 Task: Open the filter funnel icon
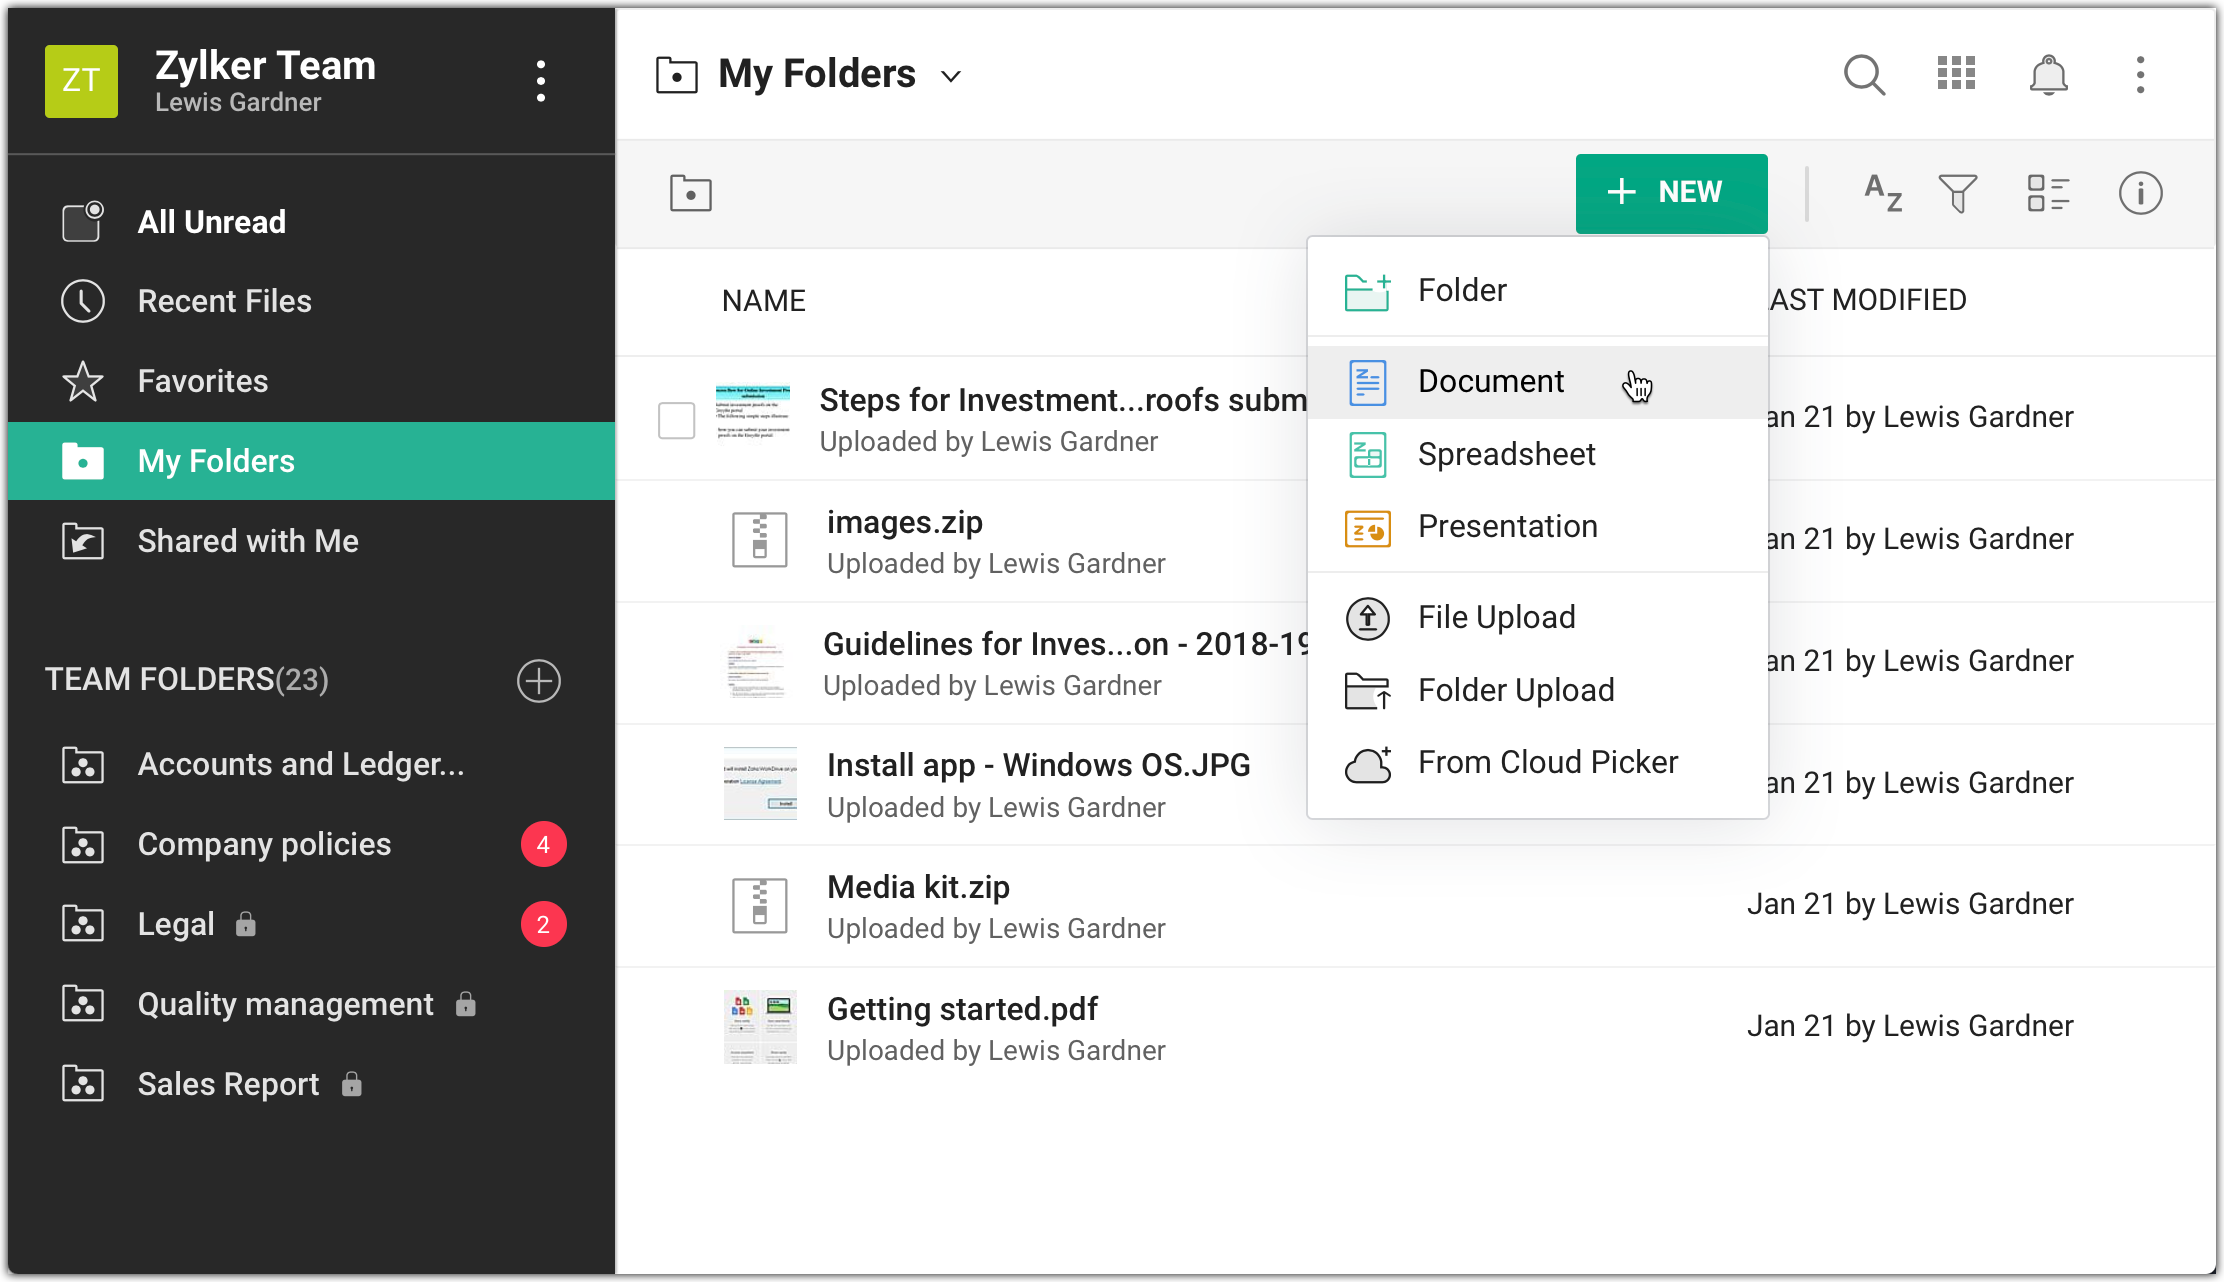pyautogui.click(x=1958, y=193)
